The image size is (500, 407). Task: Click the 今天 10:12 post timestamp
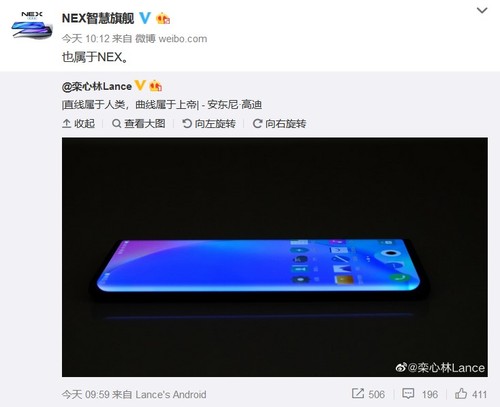click(86, 39)
